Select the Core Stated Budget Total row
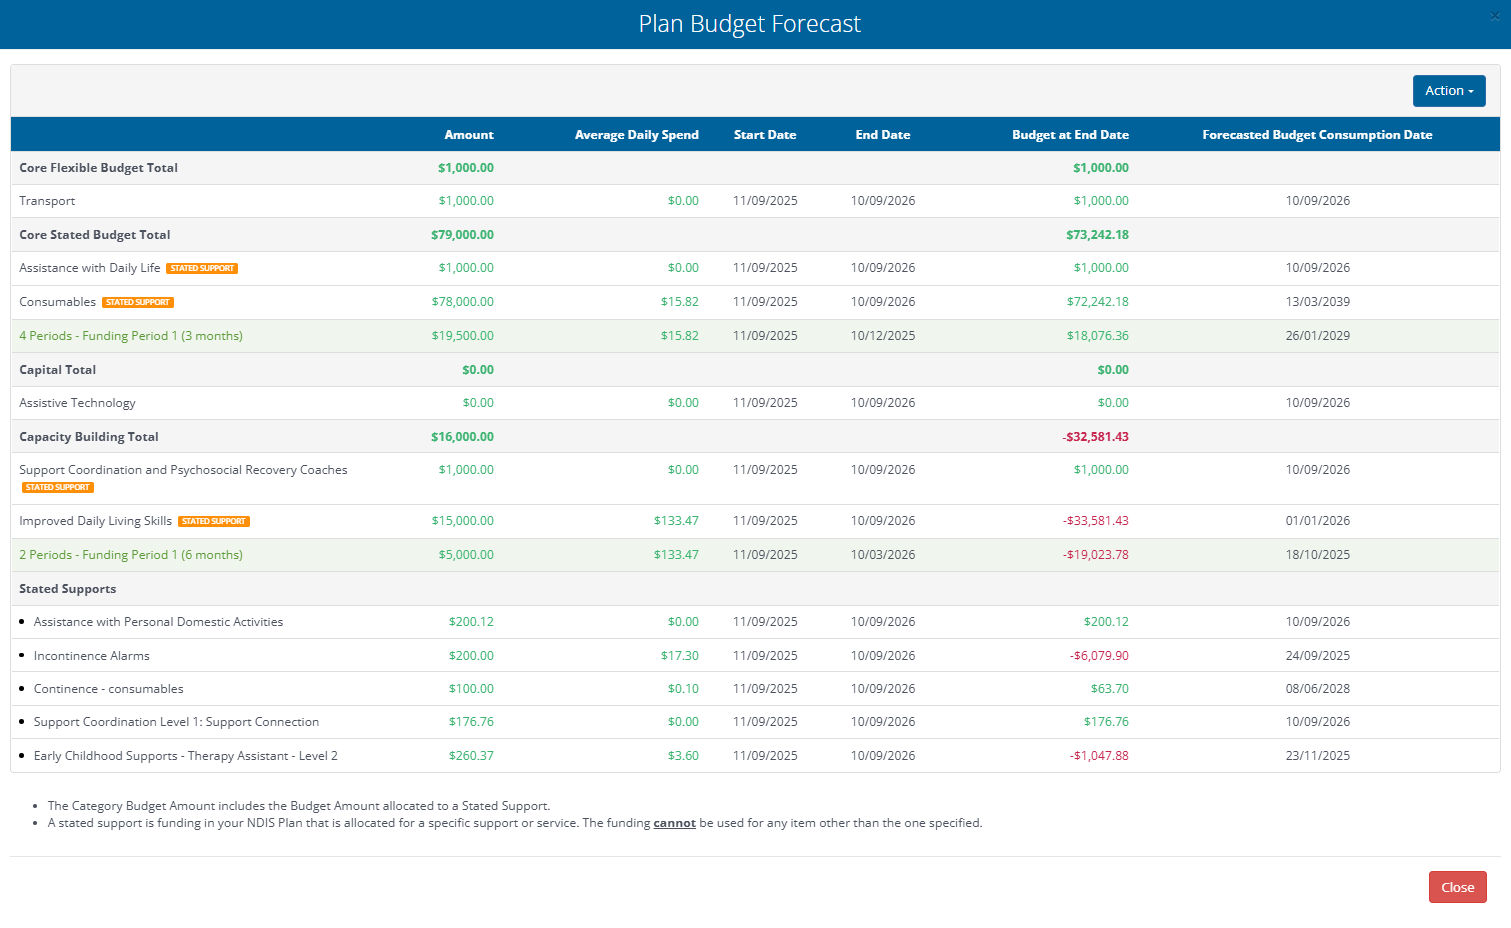The height and width of the screenshot is (928, 1511). pos(95,235)
